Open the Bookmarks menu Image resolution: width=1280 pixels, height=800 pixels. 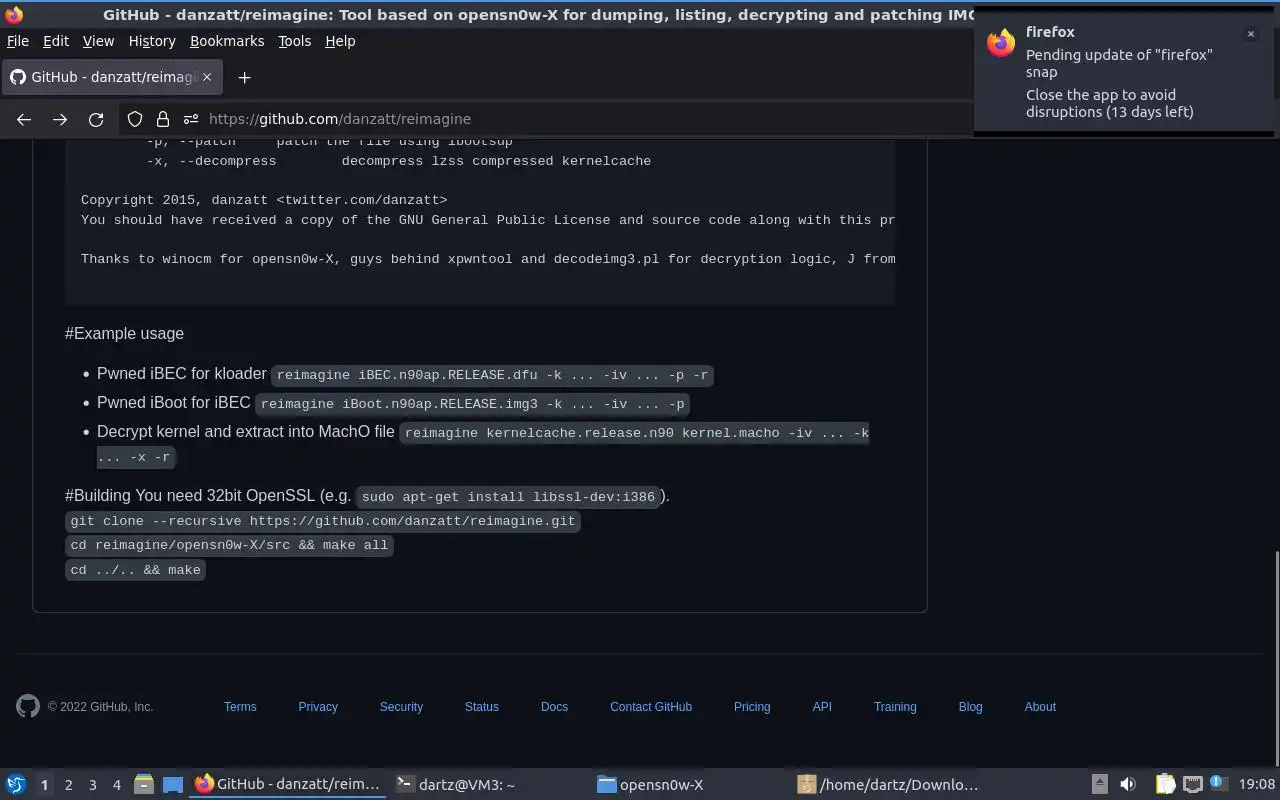tap(227, 41)
